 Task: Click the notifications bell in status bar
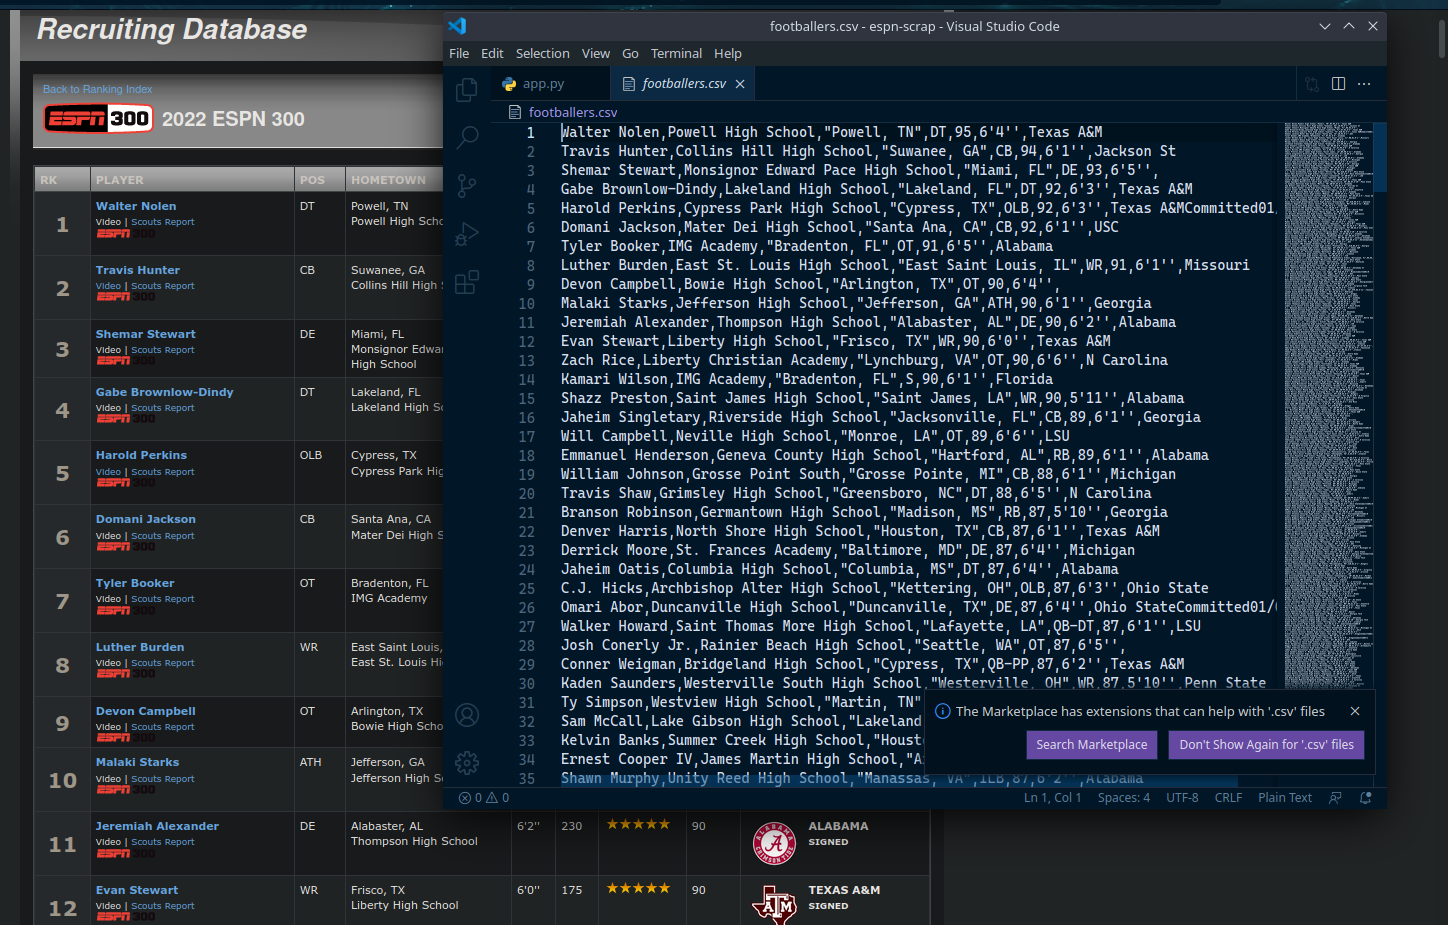pyautogui.click(x=1365, y=798)
